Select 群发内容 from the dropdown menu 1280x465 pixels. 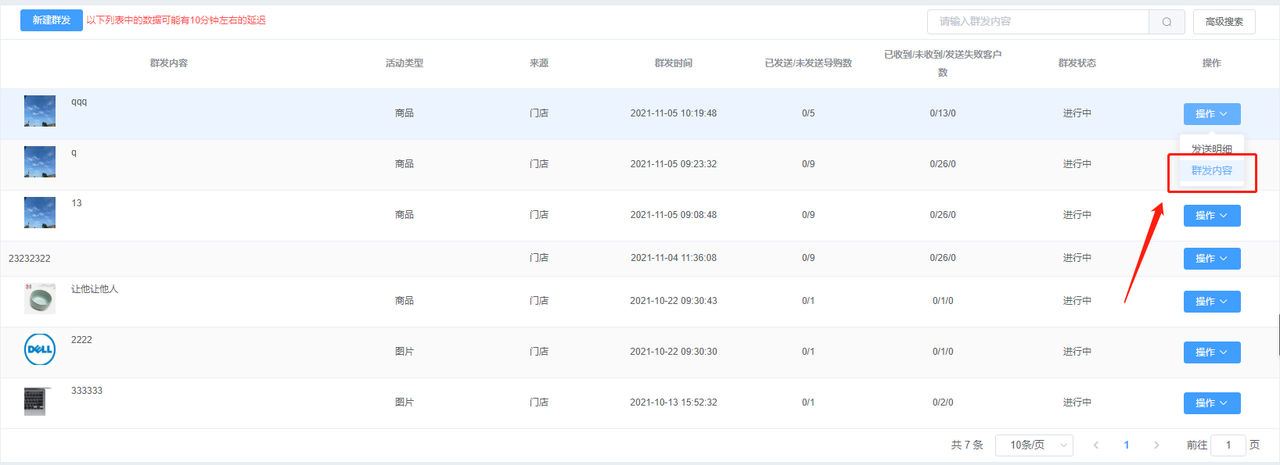click(1211, 171)
